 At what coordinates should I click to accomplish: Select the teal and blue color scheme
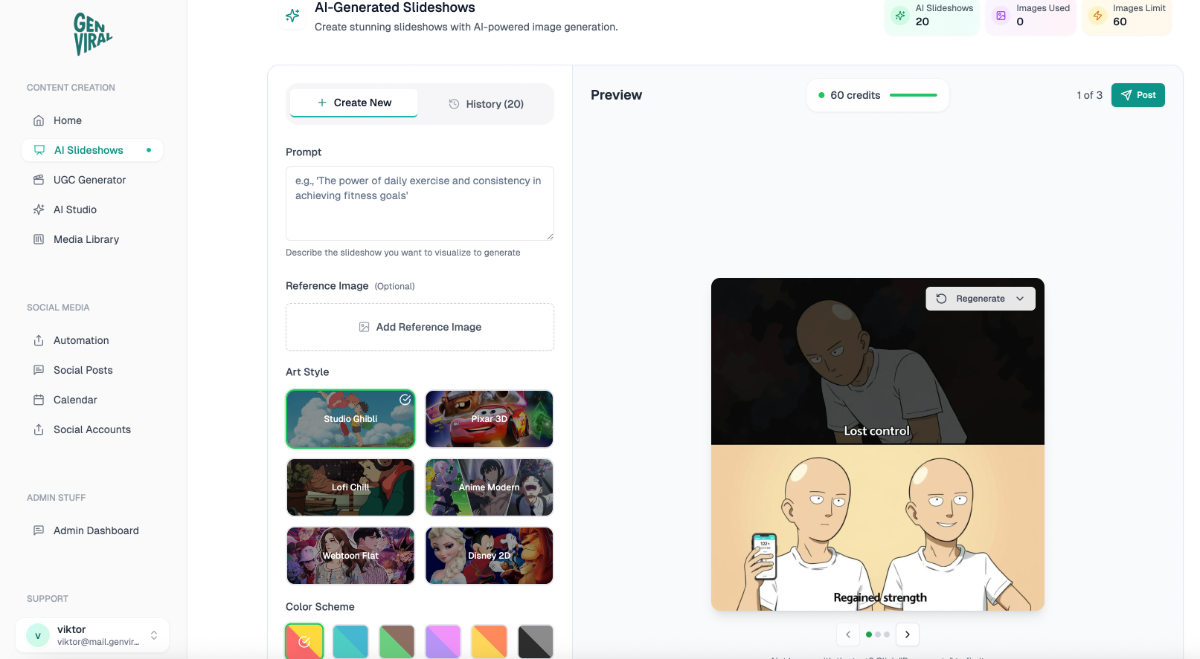[350, 642]
